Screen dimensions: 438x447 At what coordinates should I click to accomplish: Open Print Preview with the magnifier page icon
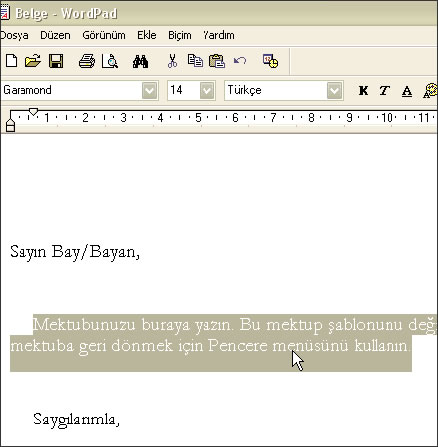click(x=110, y=61)
